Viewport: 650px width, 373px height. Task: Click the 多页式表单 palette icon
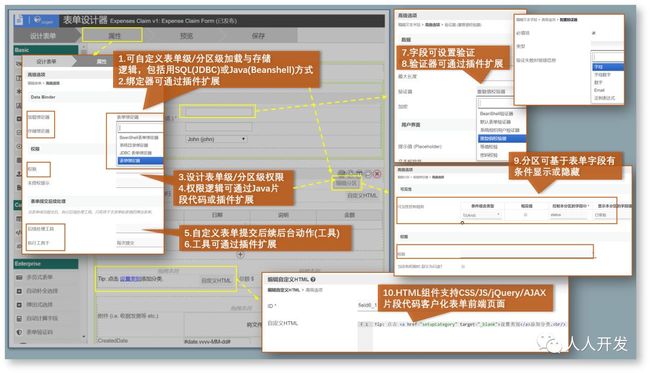(x=19, y=277)
